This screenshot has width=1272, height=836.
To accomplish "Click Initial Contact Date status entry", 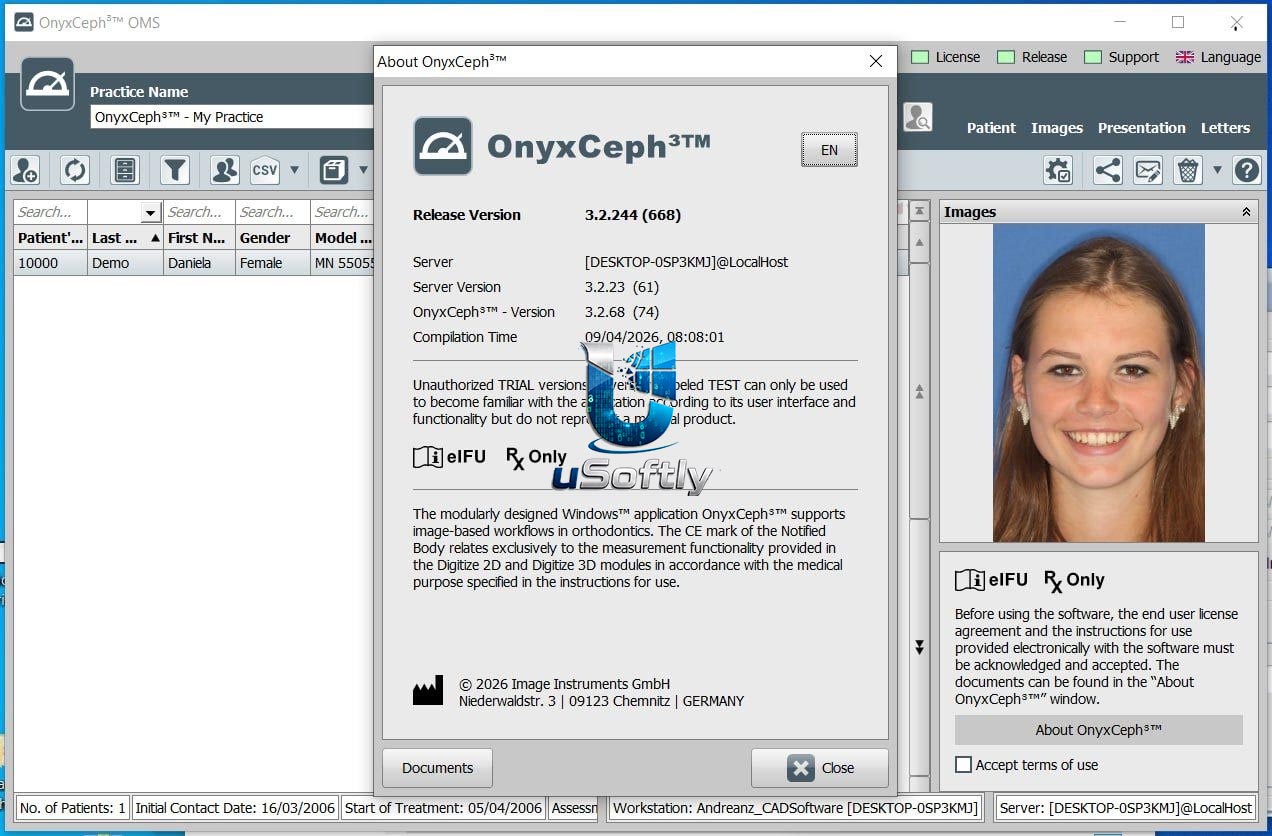I will coord(235,807).
